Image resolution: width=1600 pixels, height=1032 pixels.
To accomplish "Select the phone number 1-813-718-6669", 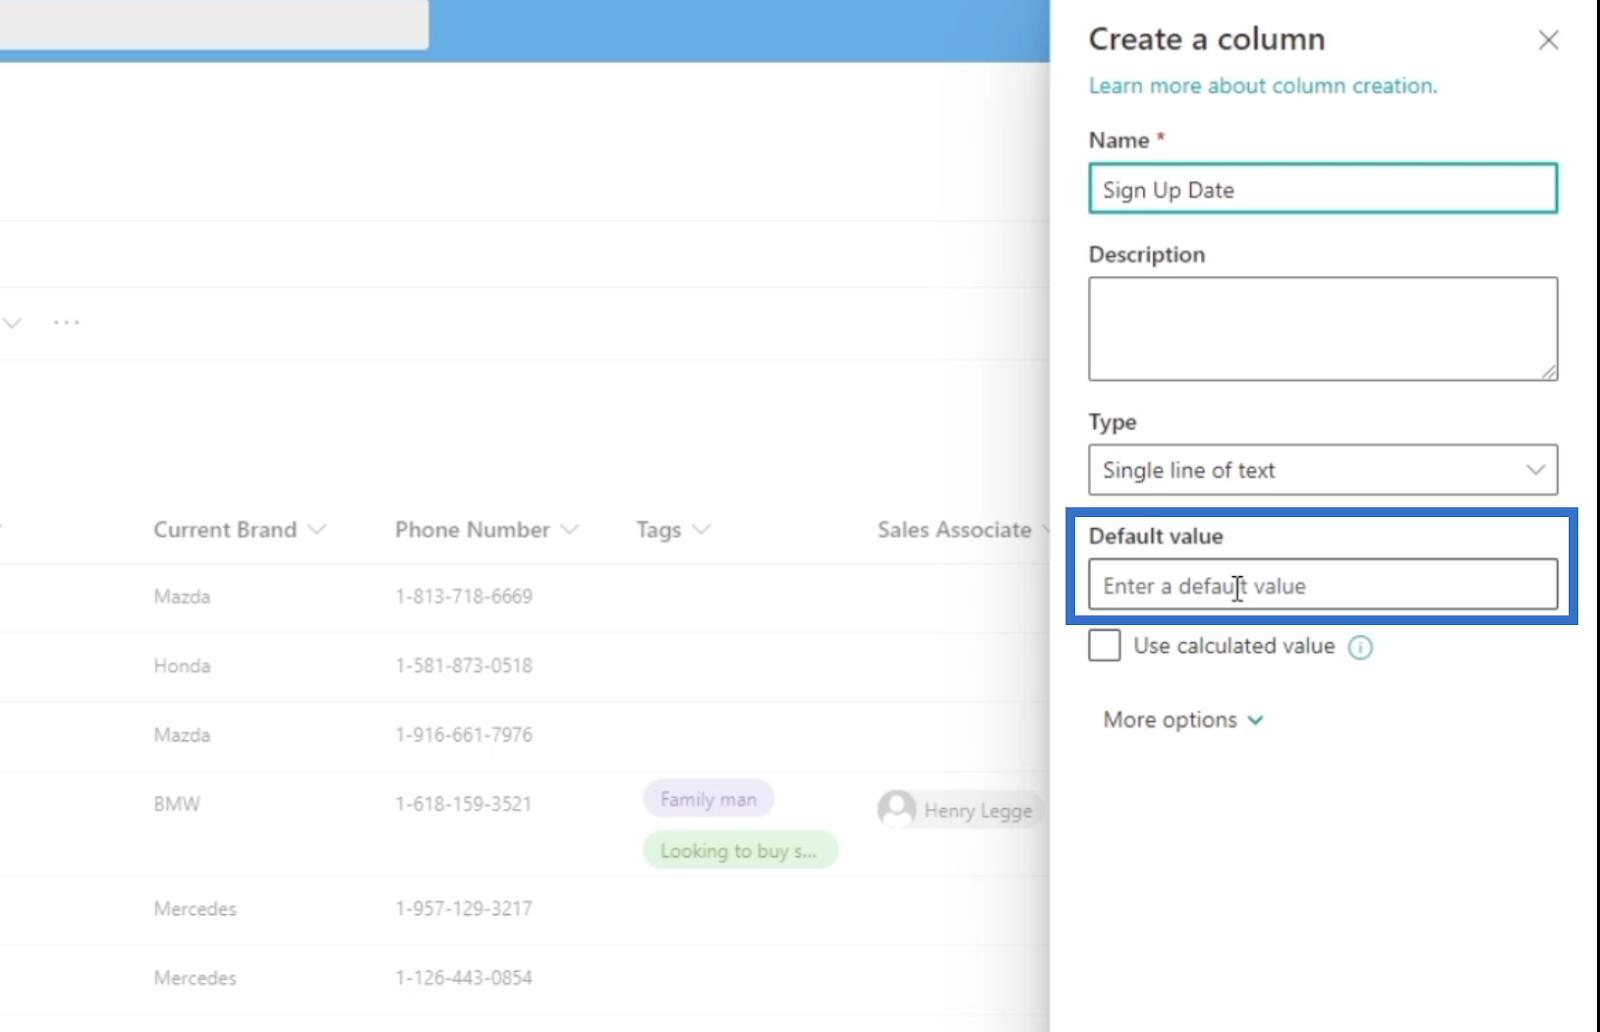I will [464, 597].
